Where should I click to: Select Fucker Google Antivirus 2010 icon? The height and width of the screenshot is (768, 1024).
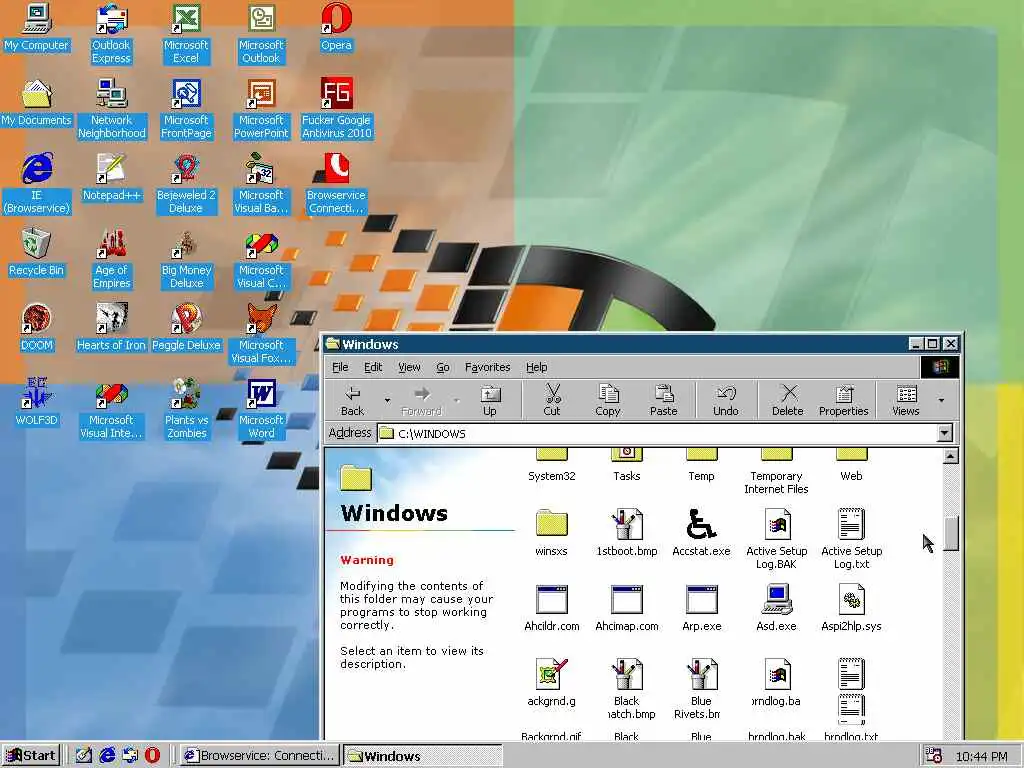tap(336, 109)
